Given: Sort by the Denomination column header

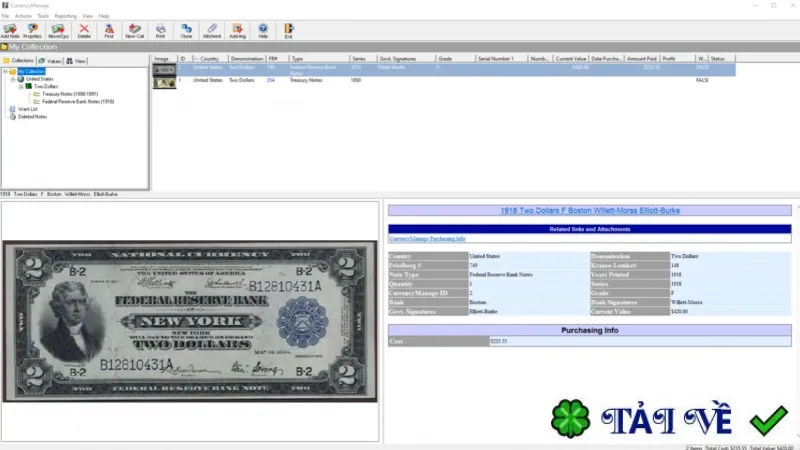Looking at the screenshot, I should [x=247, y=59].
